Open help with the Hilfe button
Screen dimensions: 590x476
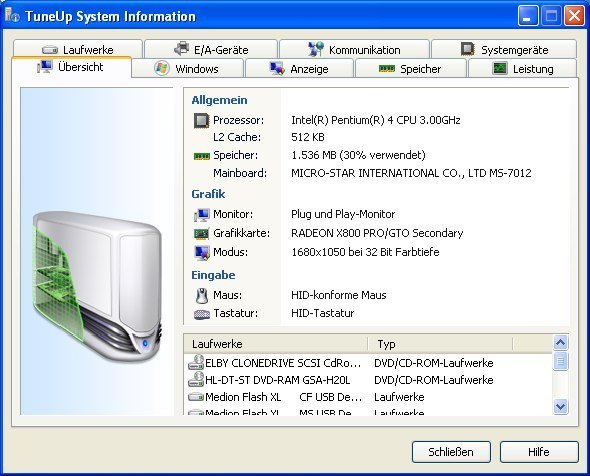pyautogui.click(x=539, y=452)
